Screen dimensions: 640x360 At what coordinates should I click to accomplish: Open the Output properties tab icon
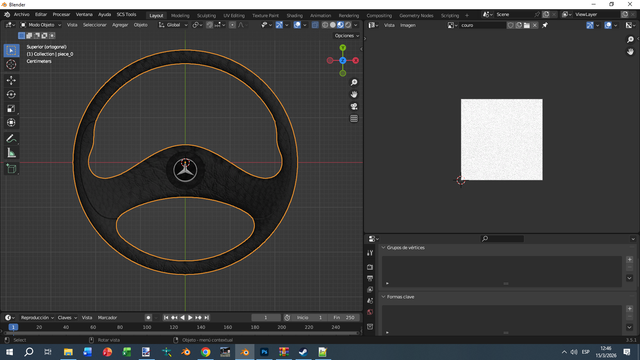pos(370,278)
